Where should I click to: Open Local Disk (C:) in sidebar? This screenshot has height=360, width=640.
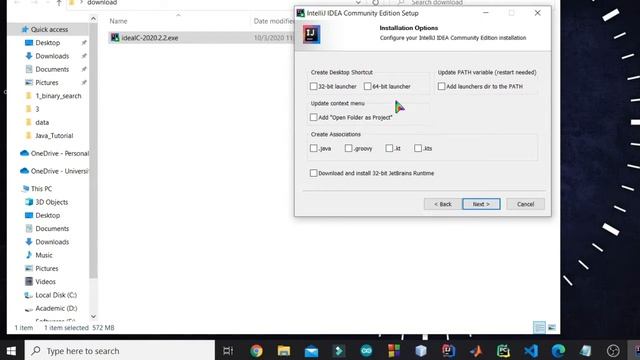[x=56, y=295]
